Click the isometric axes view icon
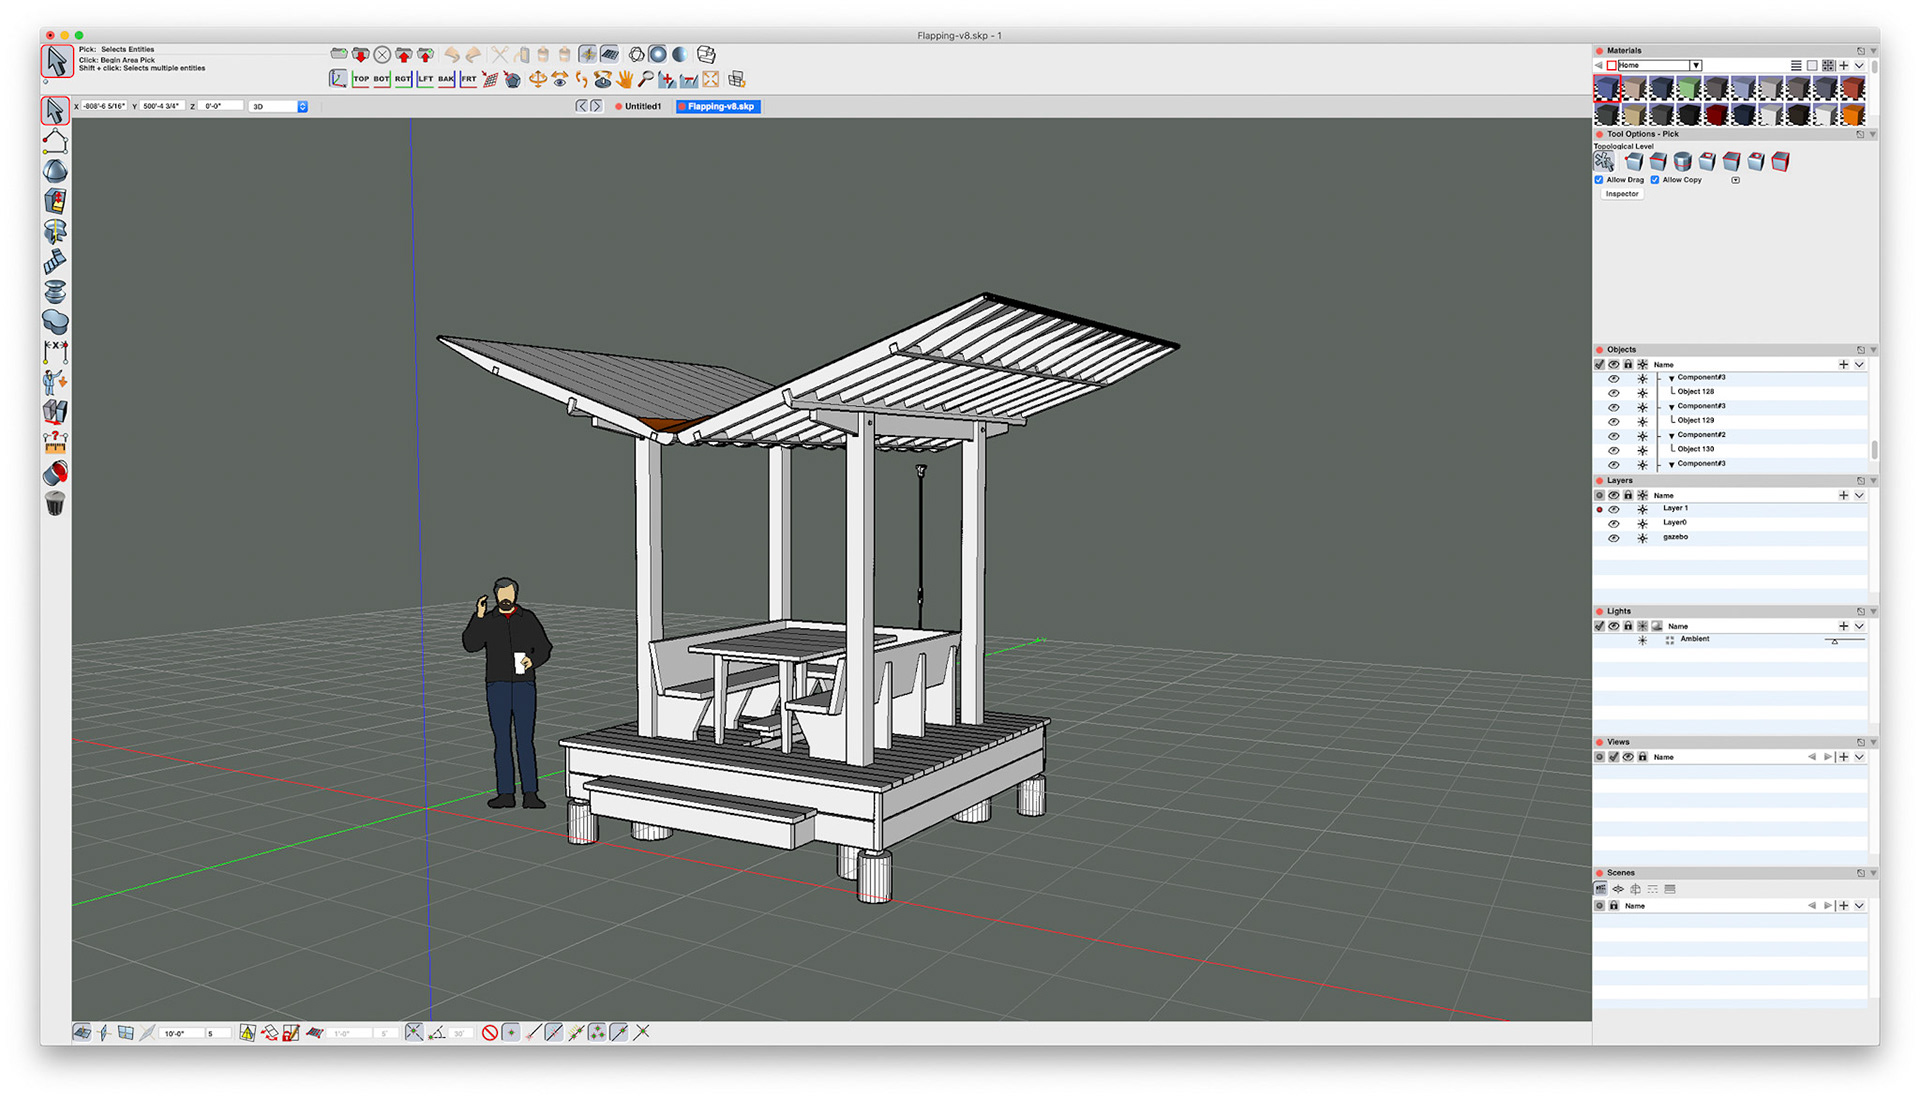1920x1099 pixels. coord(338,79)
